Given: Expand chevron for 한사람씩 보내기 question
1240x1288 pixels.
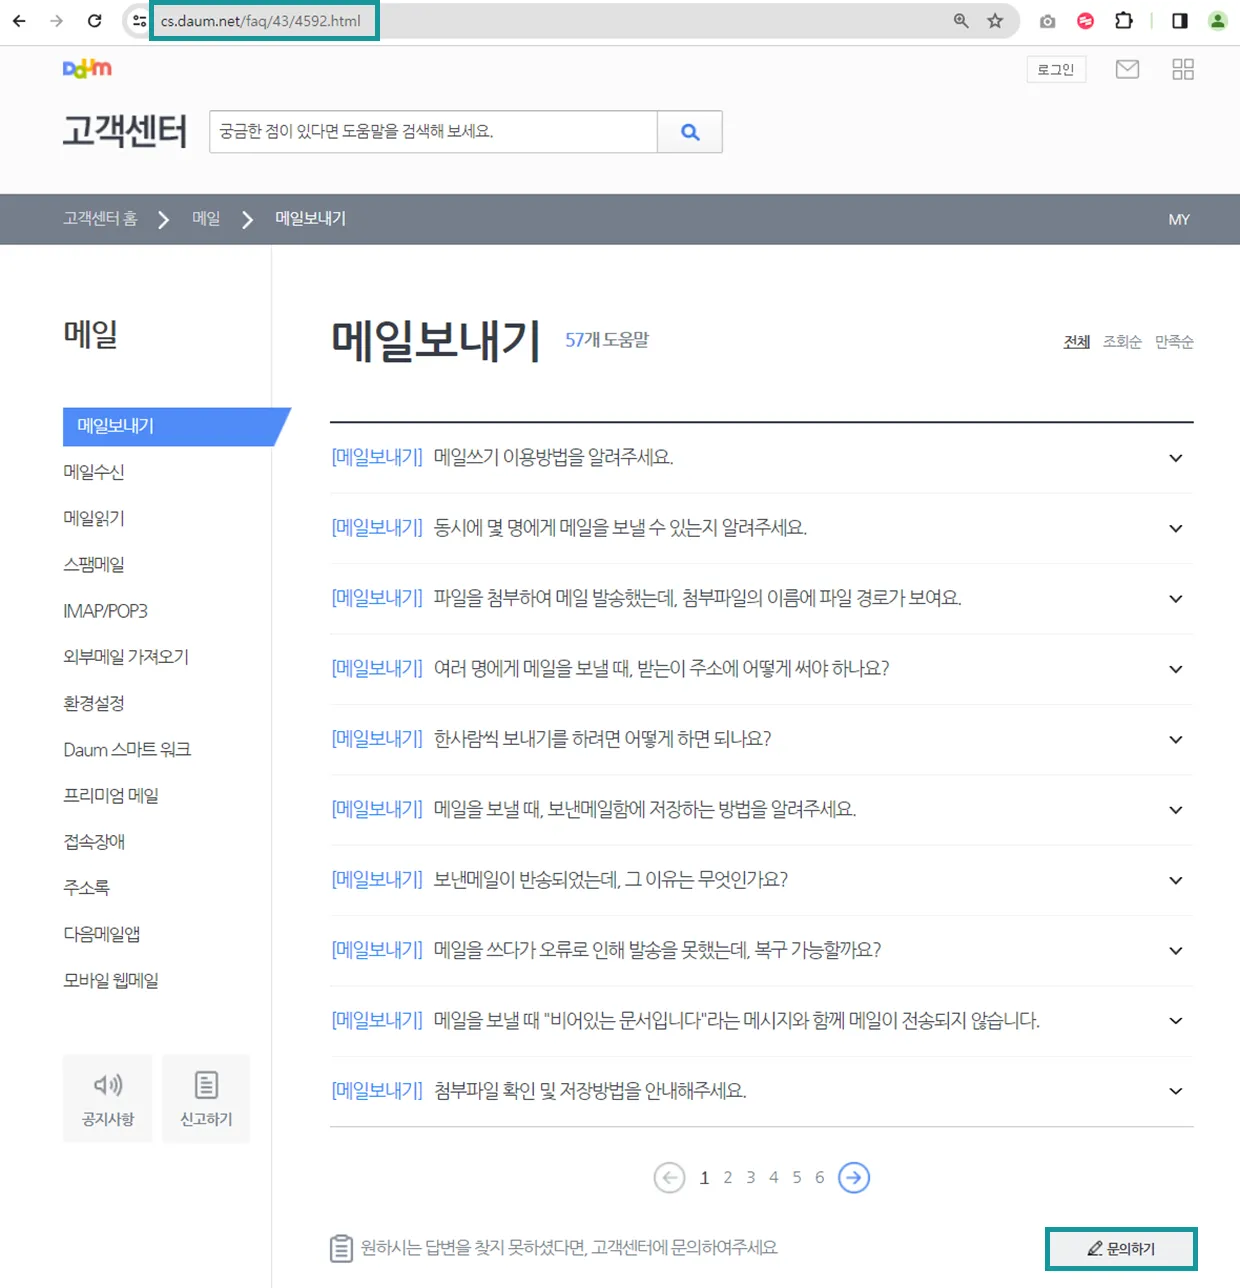Looking at the screenshot, I should [1176, 739].
